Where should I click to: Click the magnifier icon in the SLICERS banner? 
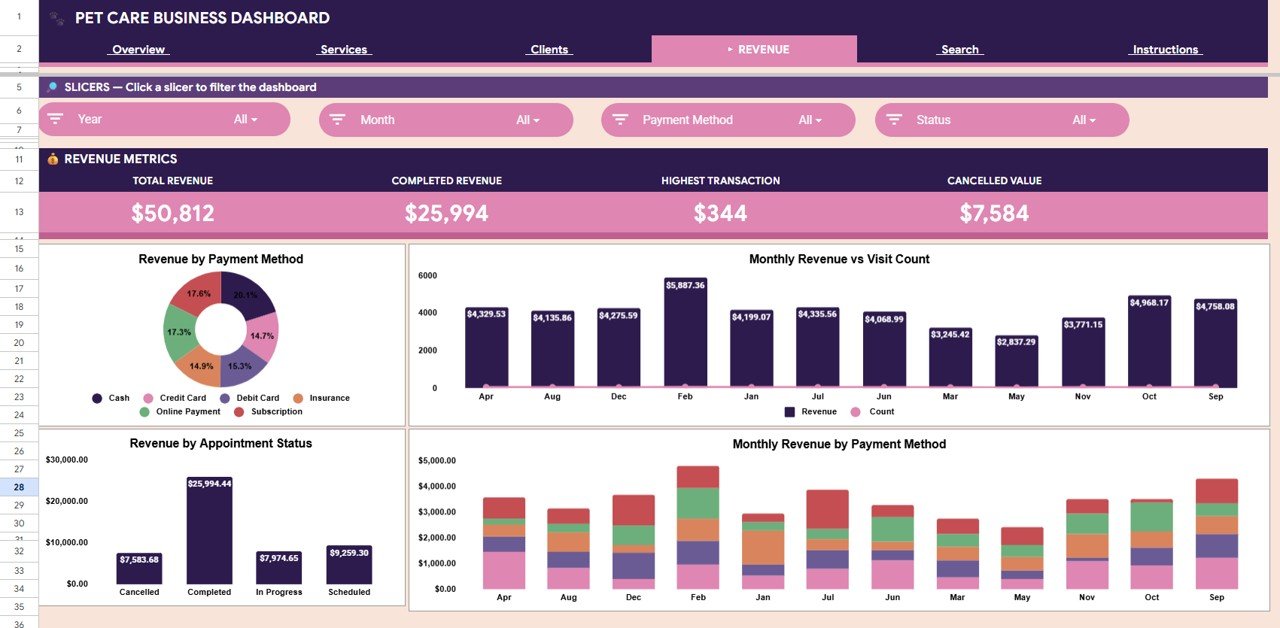pos(52,87)
